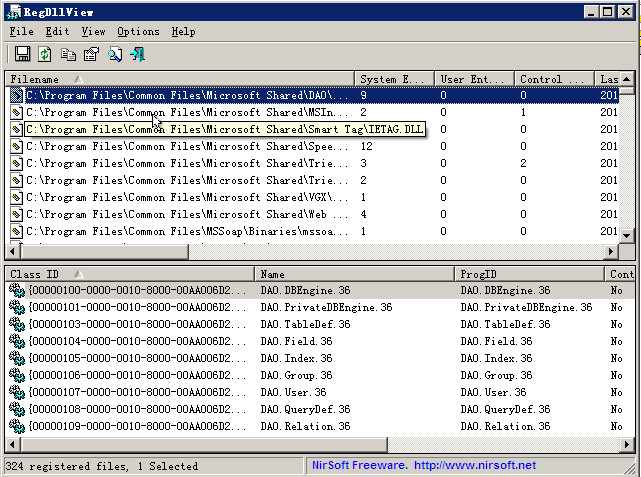The width and height of the screenshot is (641, 477).
Task: Click gear icon of DAO.Field.36 entry
Action: coord(17,341)
